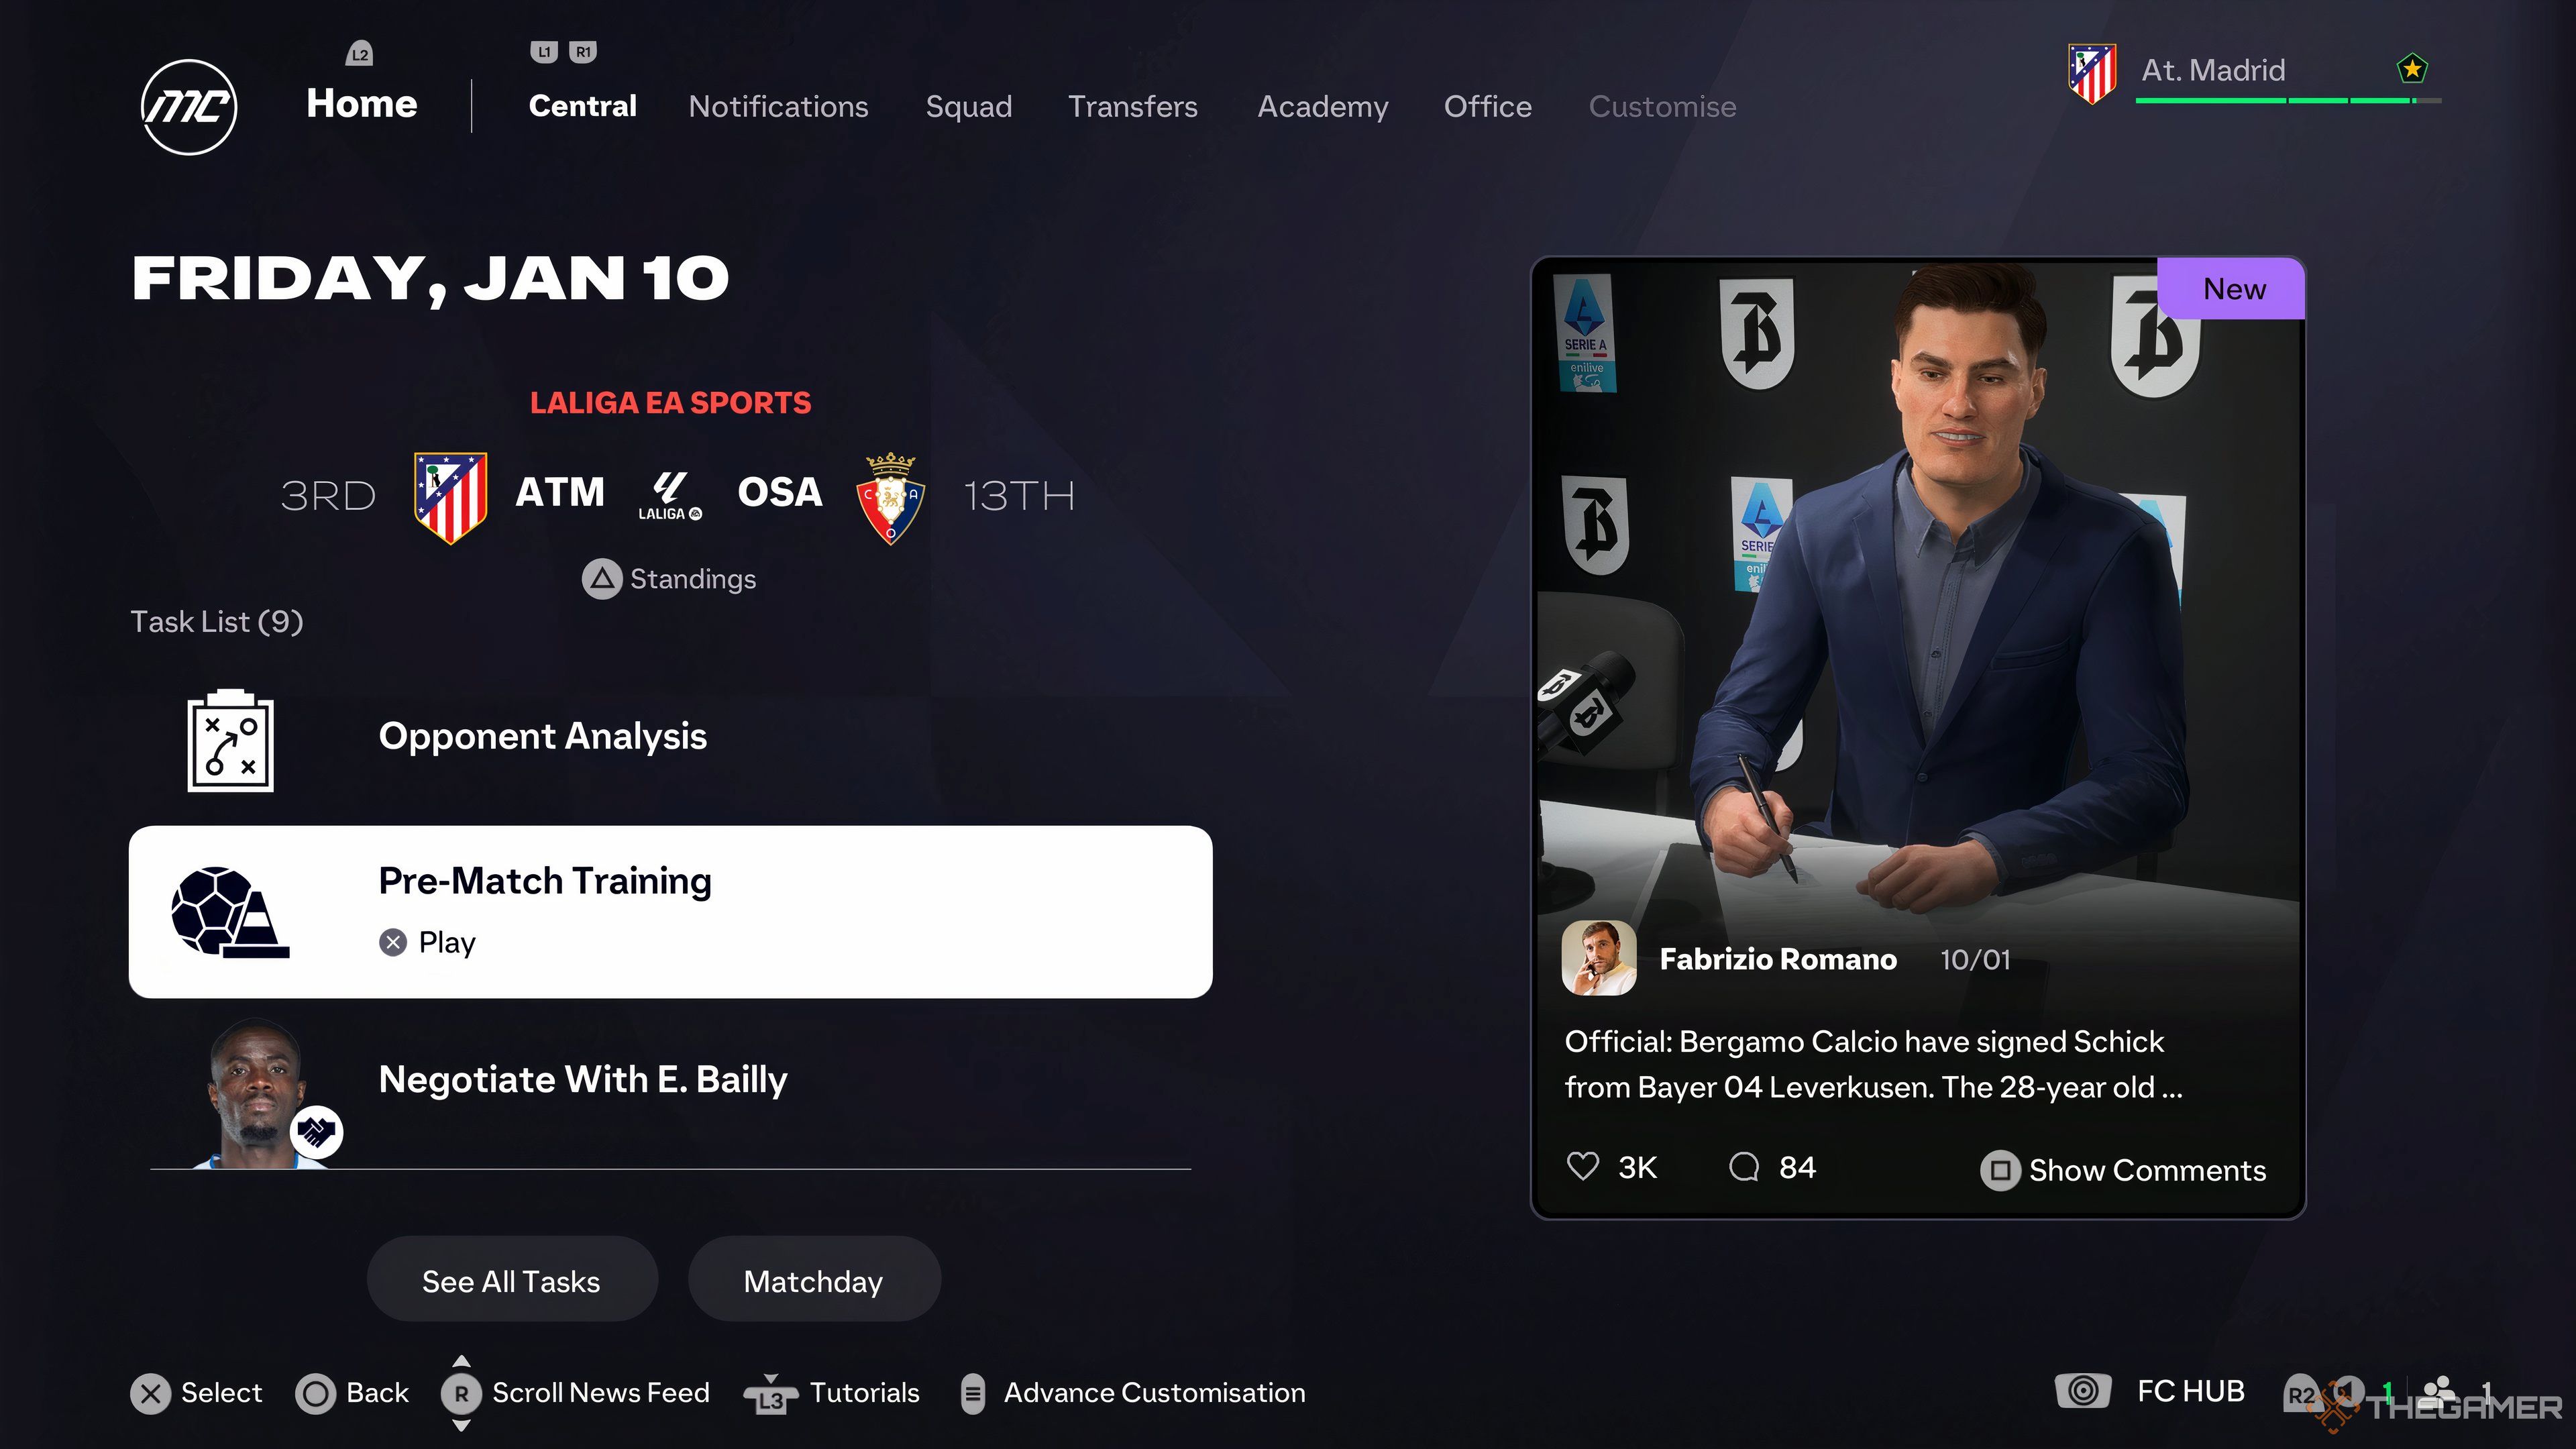Open the Office menu tab
This screenshot has height=1449, width=2576.
pyautogui.click(x=1486, y=106)
